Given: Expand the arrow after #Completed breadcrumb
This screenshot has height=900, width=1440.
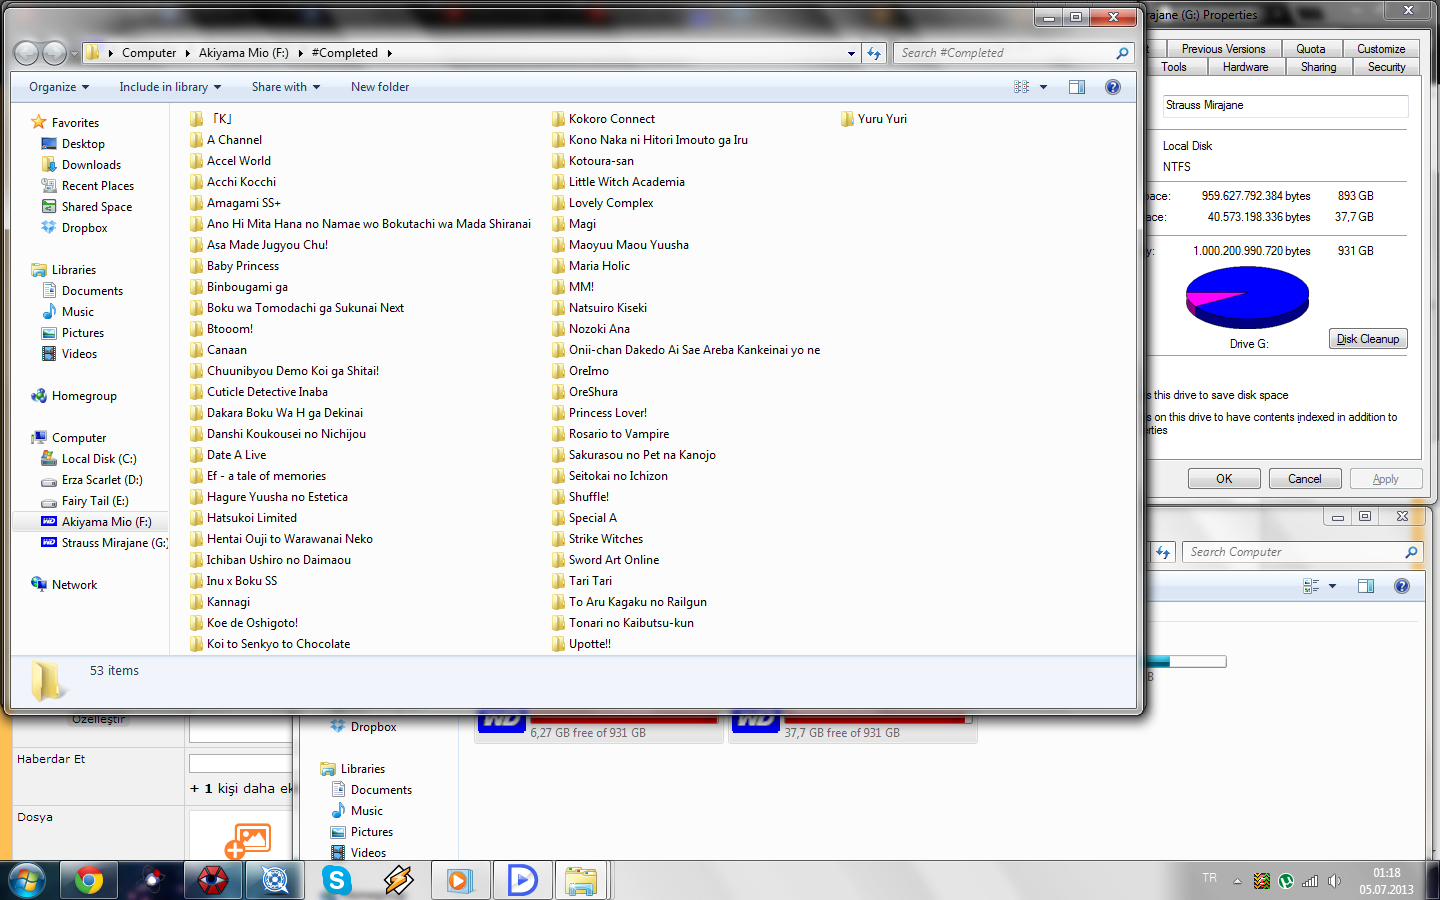Looking at the screenshot, I should [x=389, y=53].
